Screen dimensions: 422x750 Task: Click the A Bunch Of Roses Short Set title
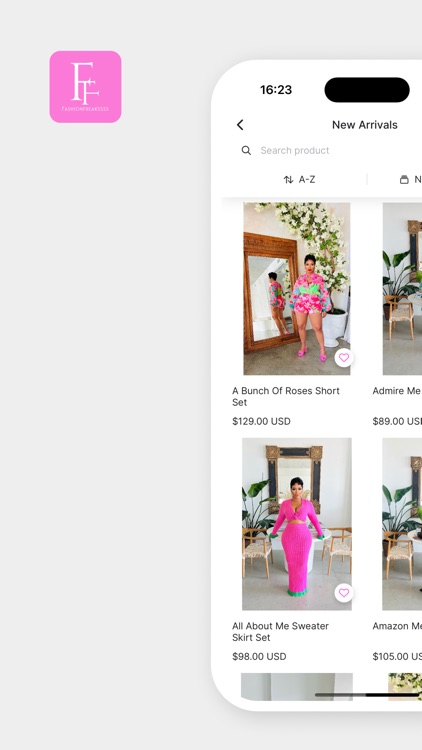(286, 397)
